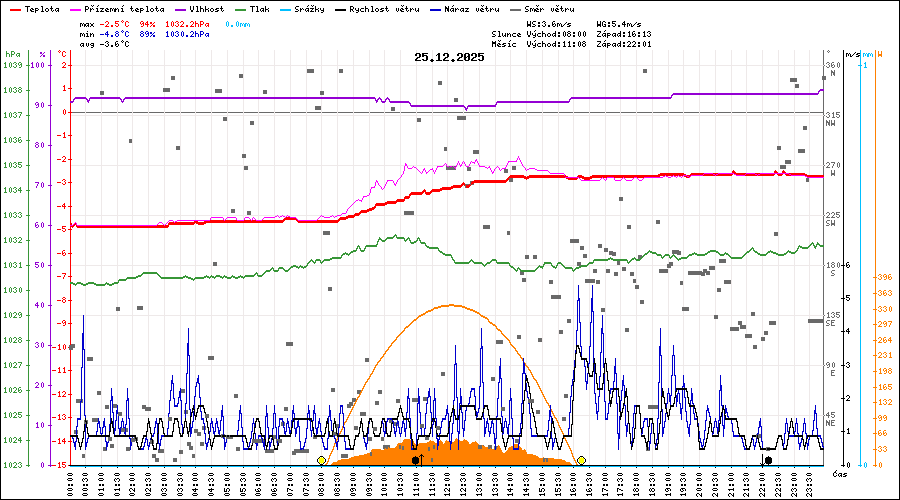Image resolution: width=900 pixels, height=500 pixels.
Task: Click the 25.12.2025 date title
Action: pos(449,57)
